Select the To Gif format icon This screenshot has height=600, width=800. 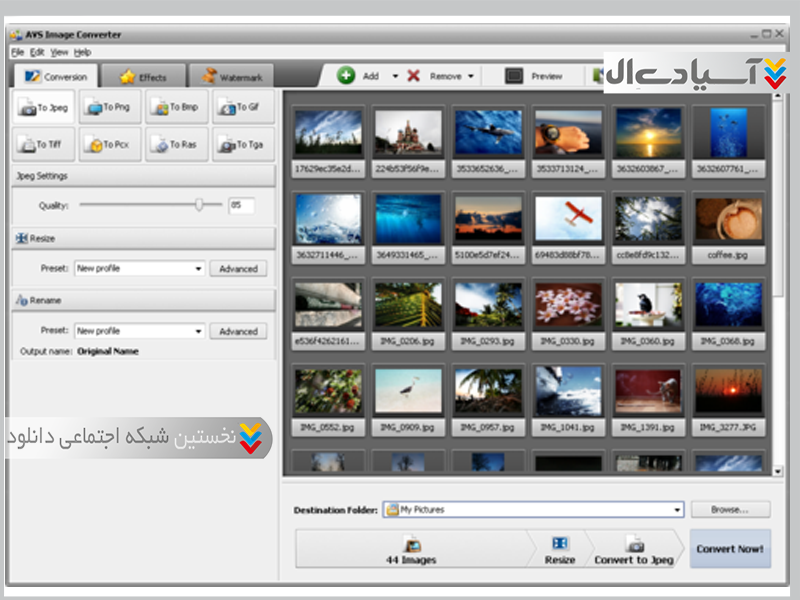pos(227,107)
